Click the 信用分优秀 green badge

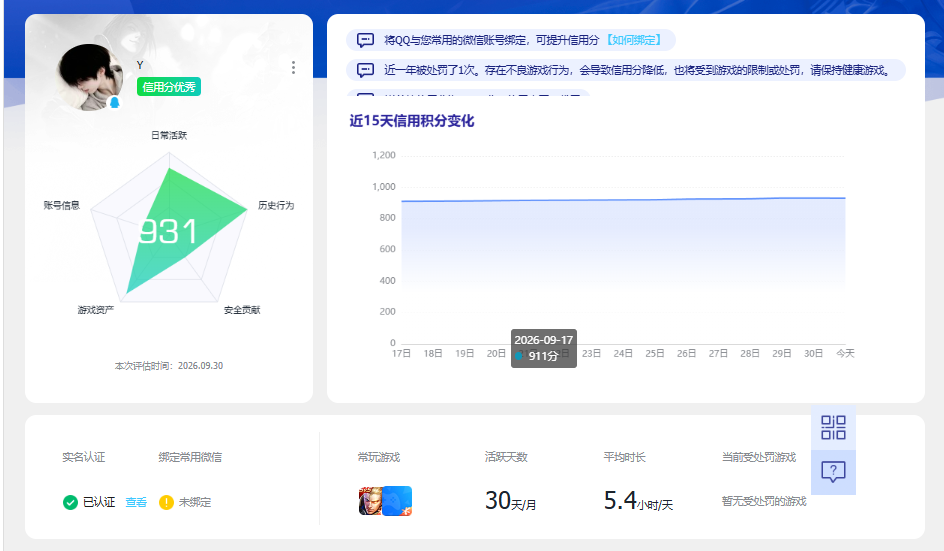[x=169, y=87]
